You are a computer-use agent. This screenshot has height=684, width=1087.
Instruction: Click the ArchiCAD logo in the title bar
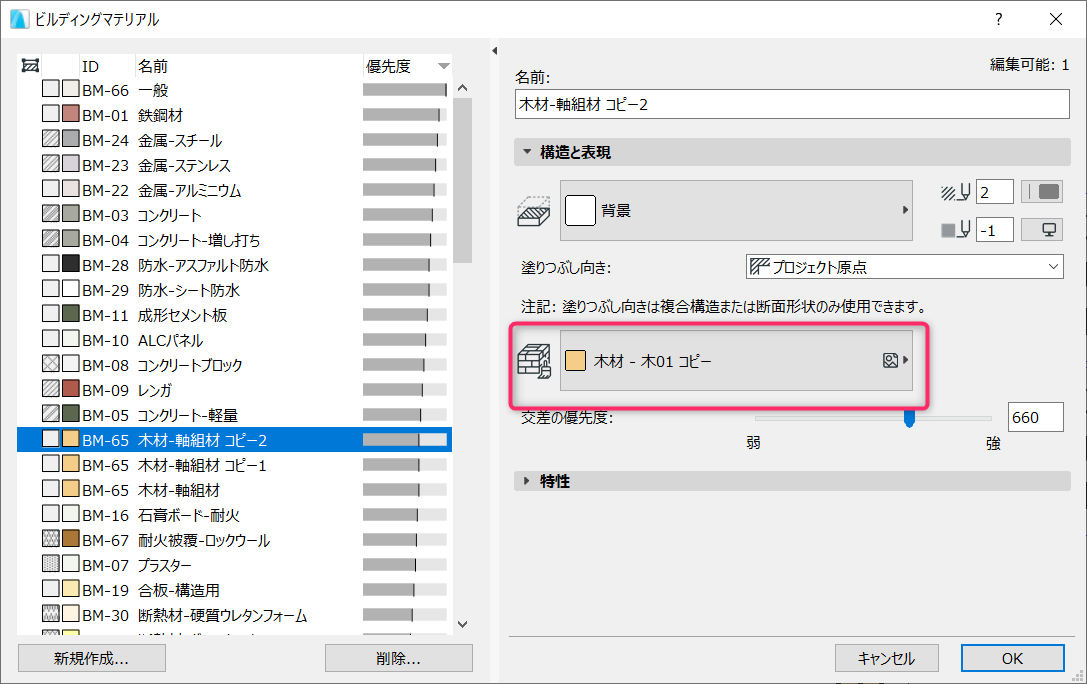tap(19, 19)
